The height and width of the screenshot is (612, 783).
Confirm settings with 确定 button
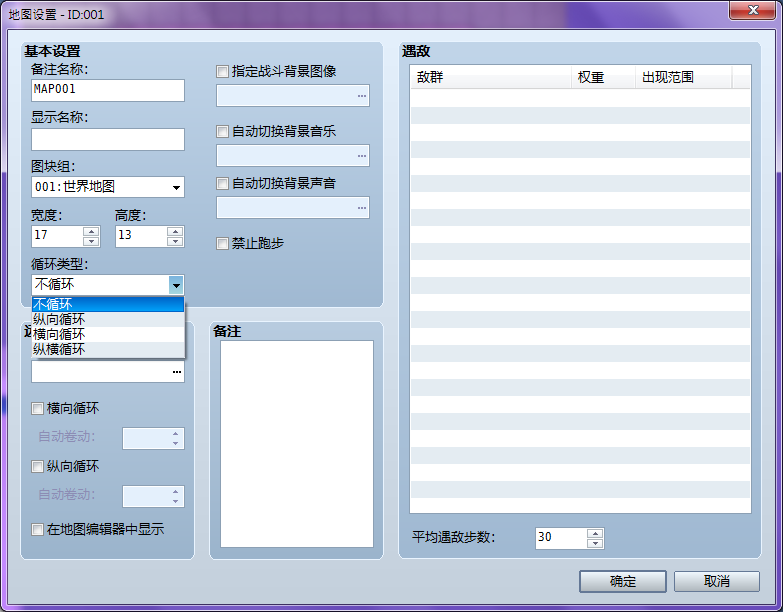pyautogui.click(x=623, y=582)
